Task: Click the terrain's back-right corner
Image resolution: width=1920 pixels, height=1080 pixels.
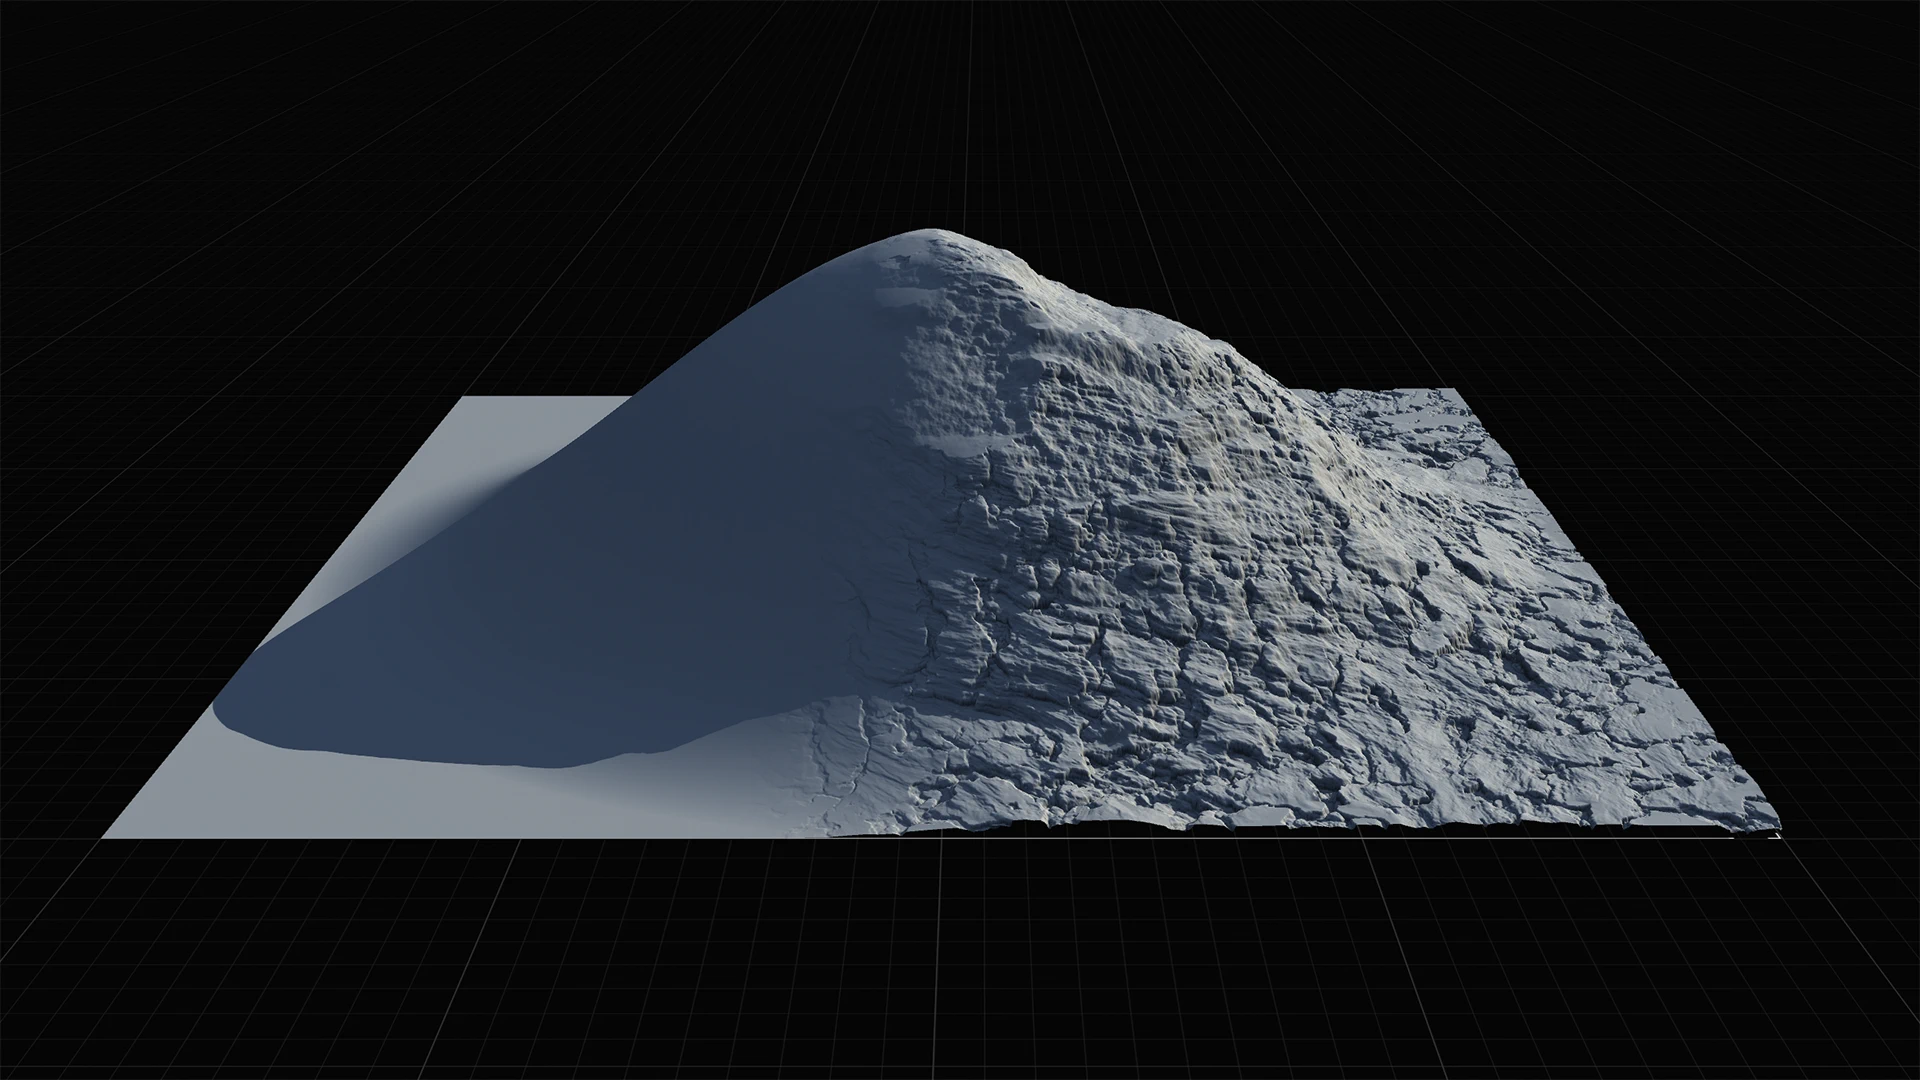Action: [1452, 390]
